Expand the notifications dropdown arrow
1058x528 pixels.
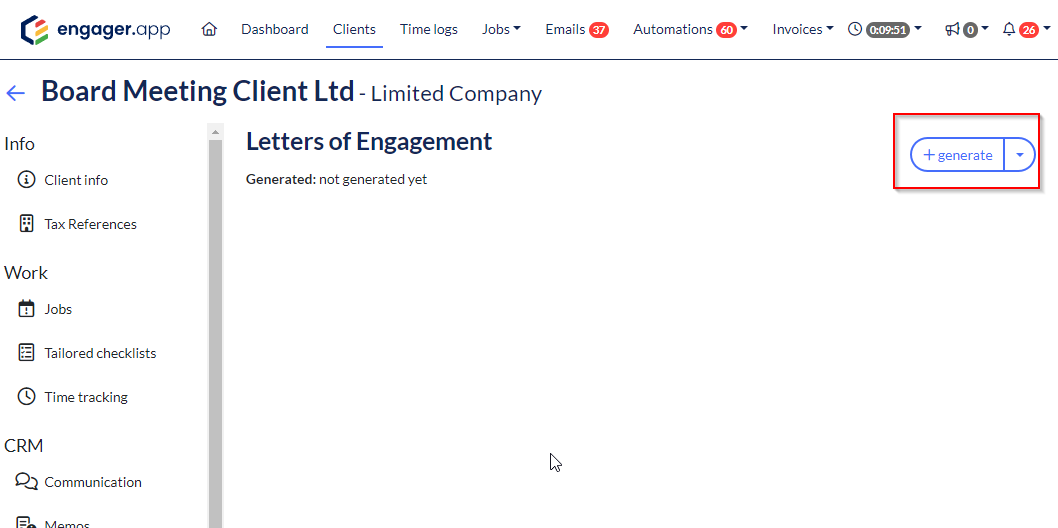1047,29
